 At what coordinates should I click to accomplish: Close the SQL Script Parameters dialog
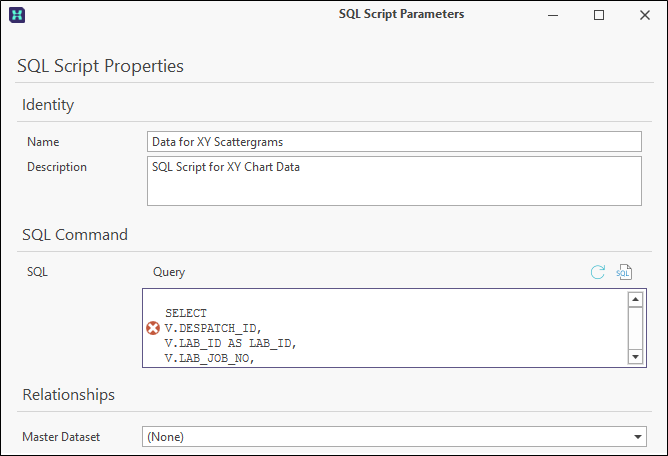645,15
